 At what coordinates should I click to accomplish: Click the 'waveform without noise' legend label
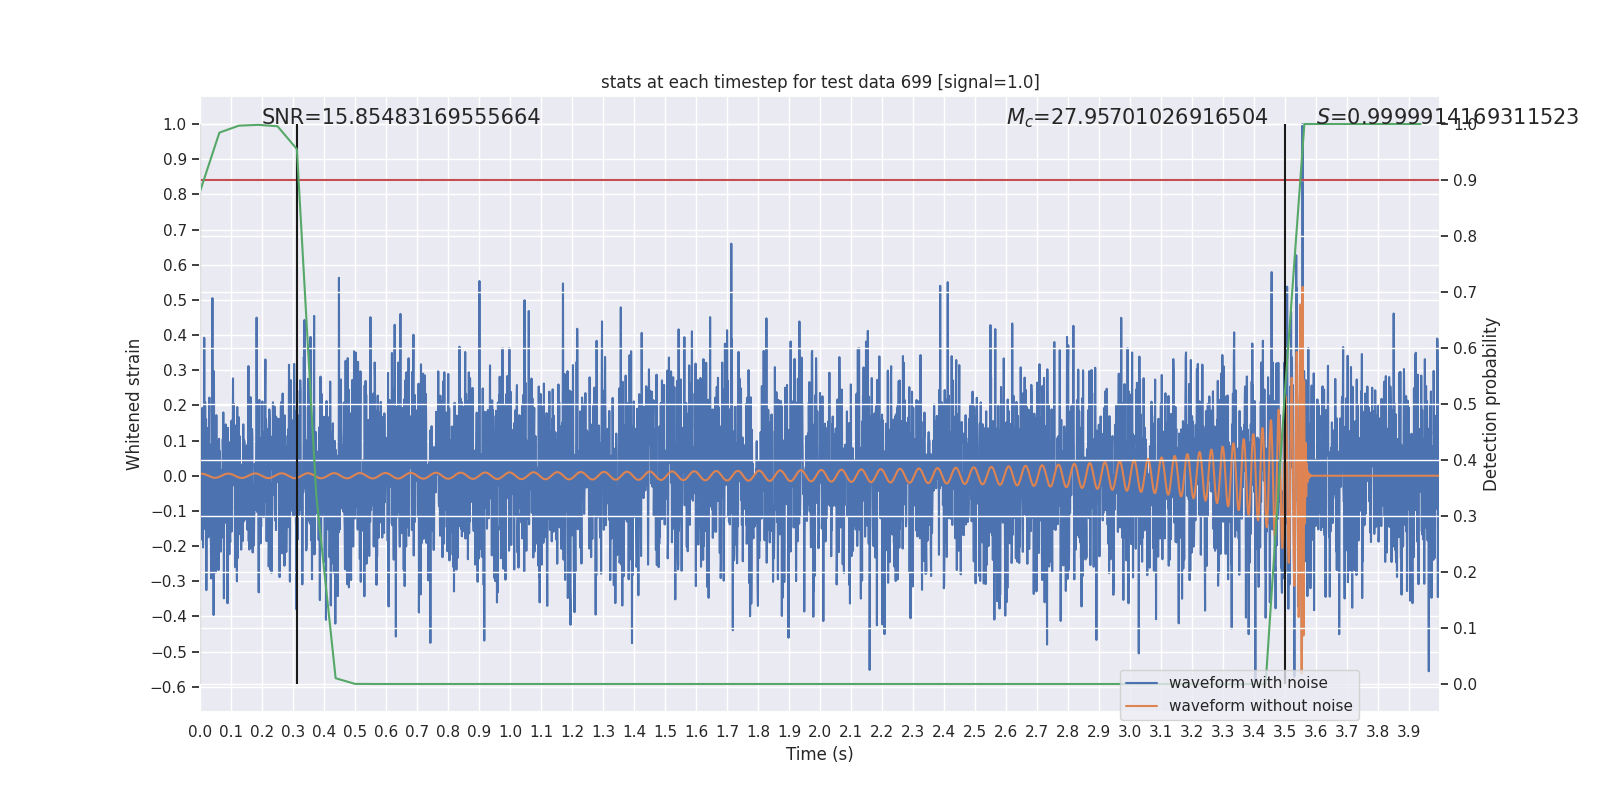click(x=1260, y=706)
